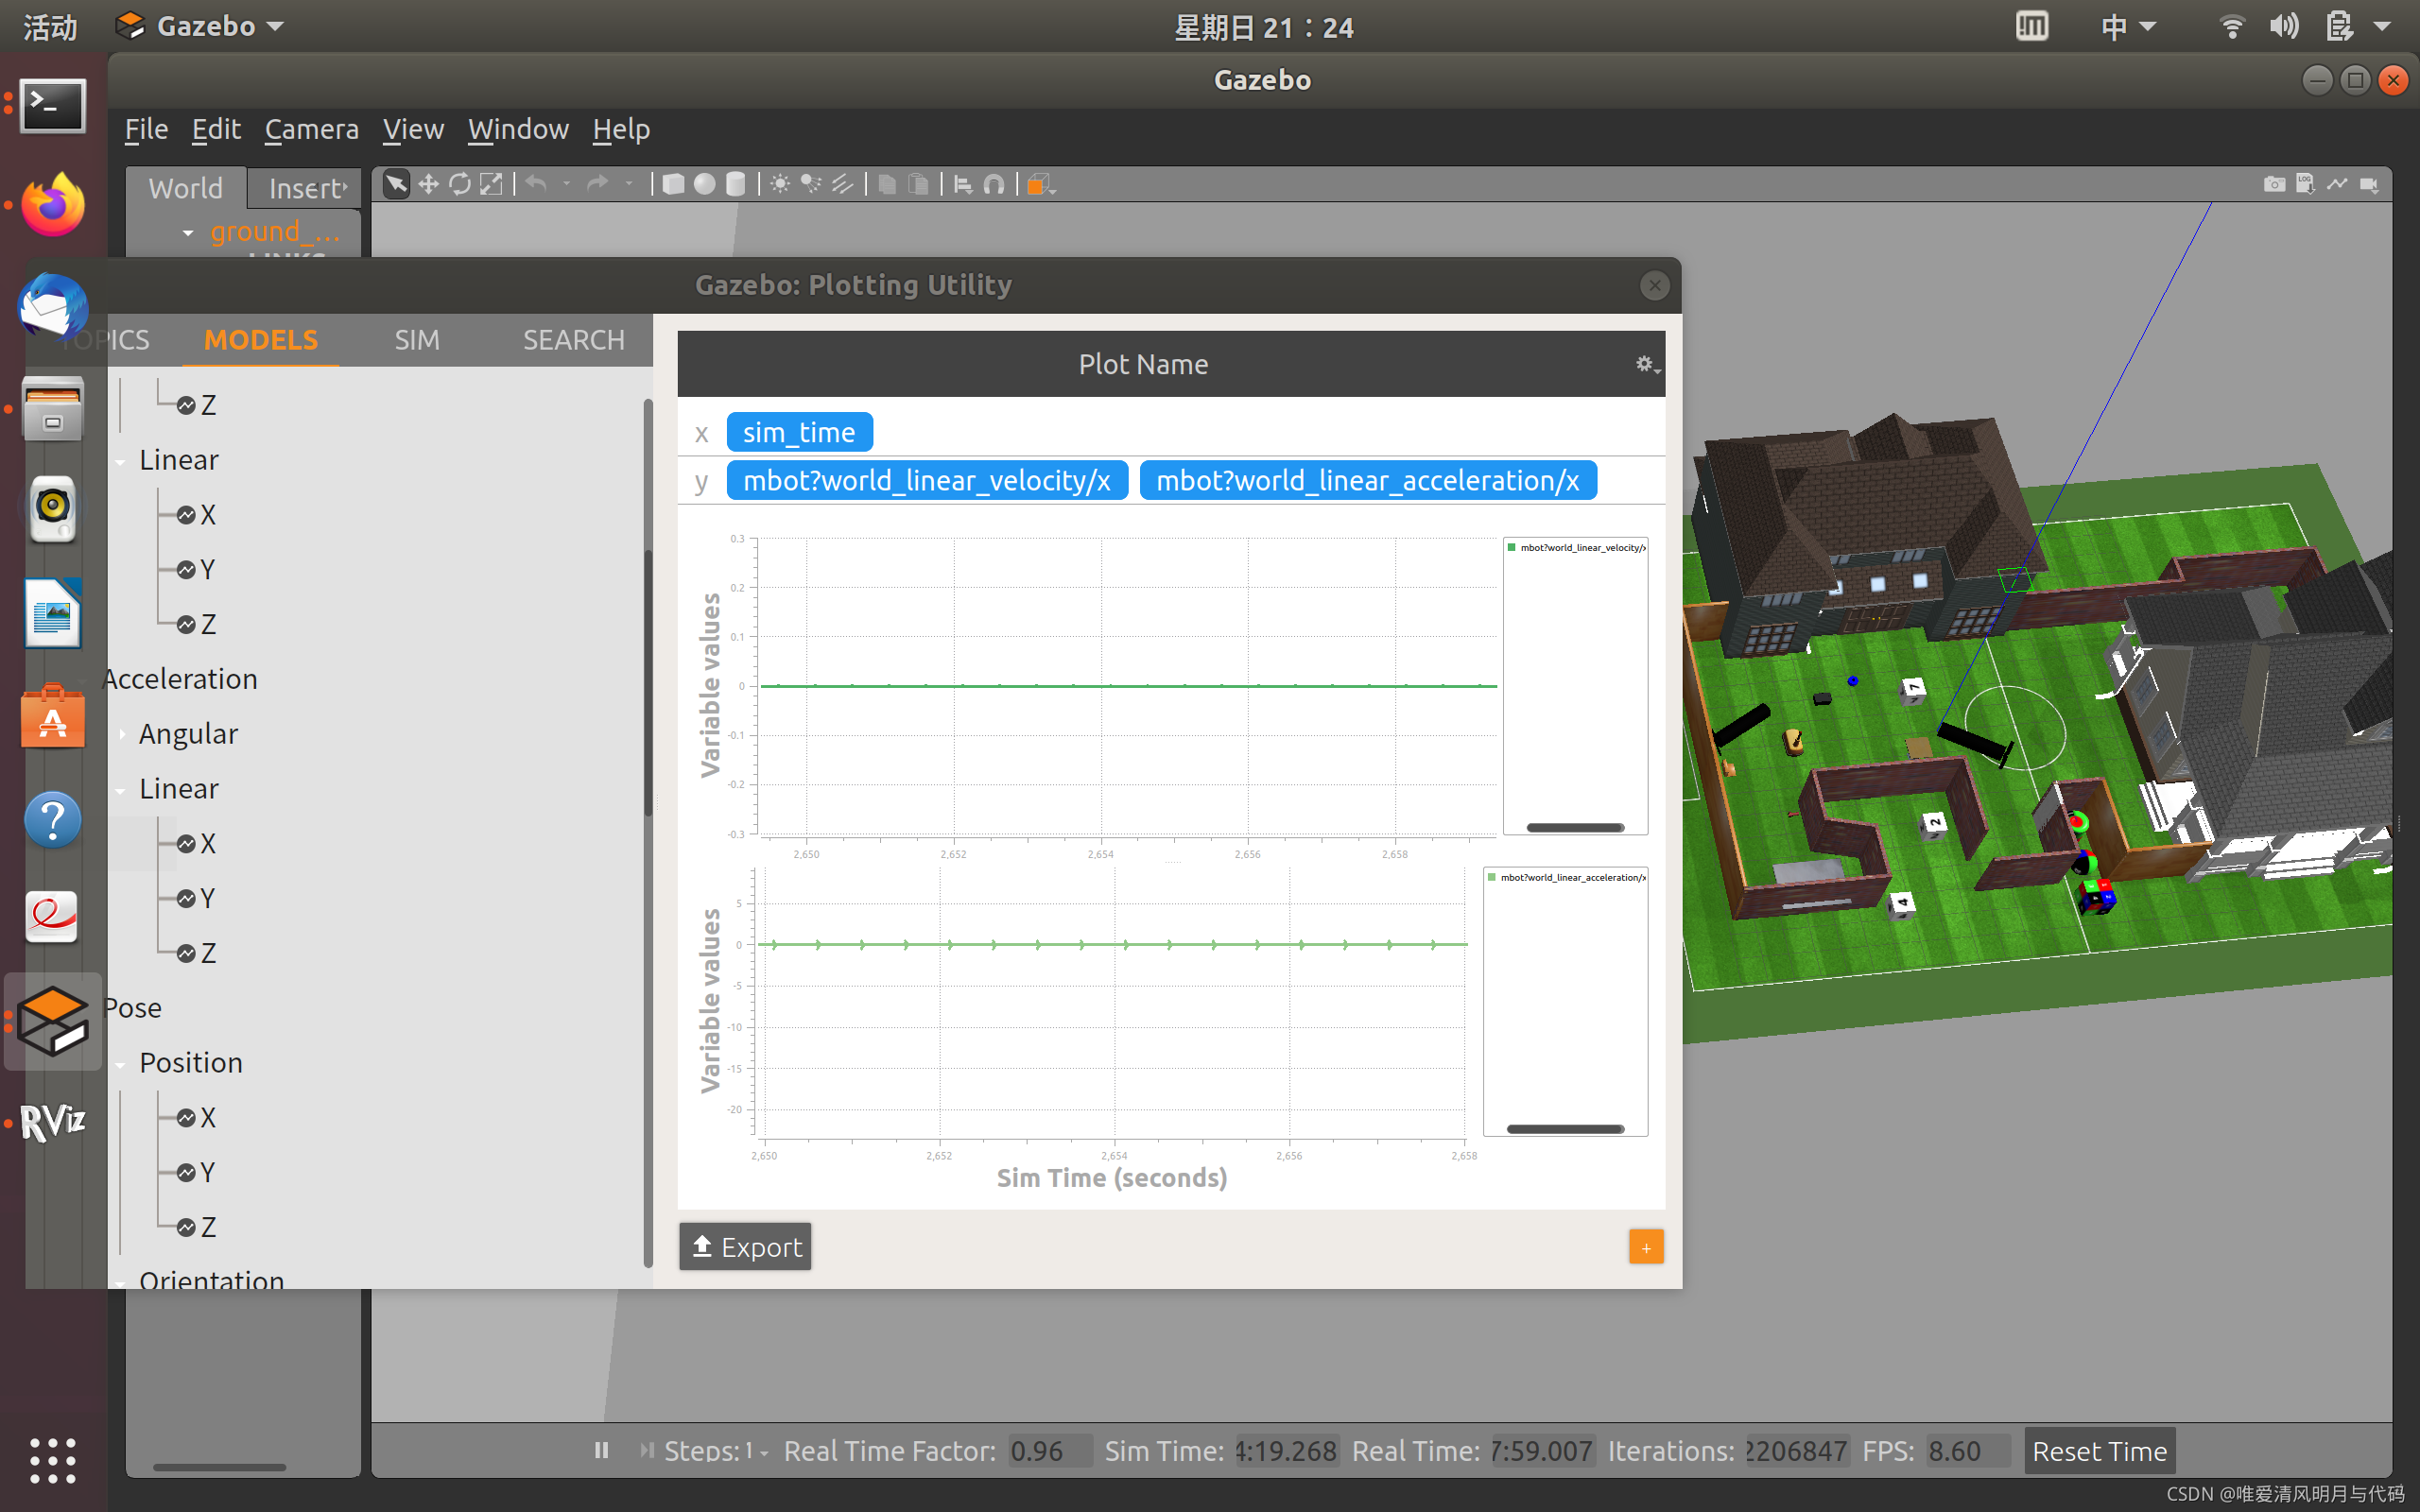The width and height of the screenshot is (2420, 1512).
Task: Expand the Angular acceleration node
Action: coord(123,734)
